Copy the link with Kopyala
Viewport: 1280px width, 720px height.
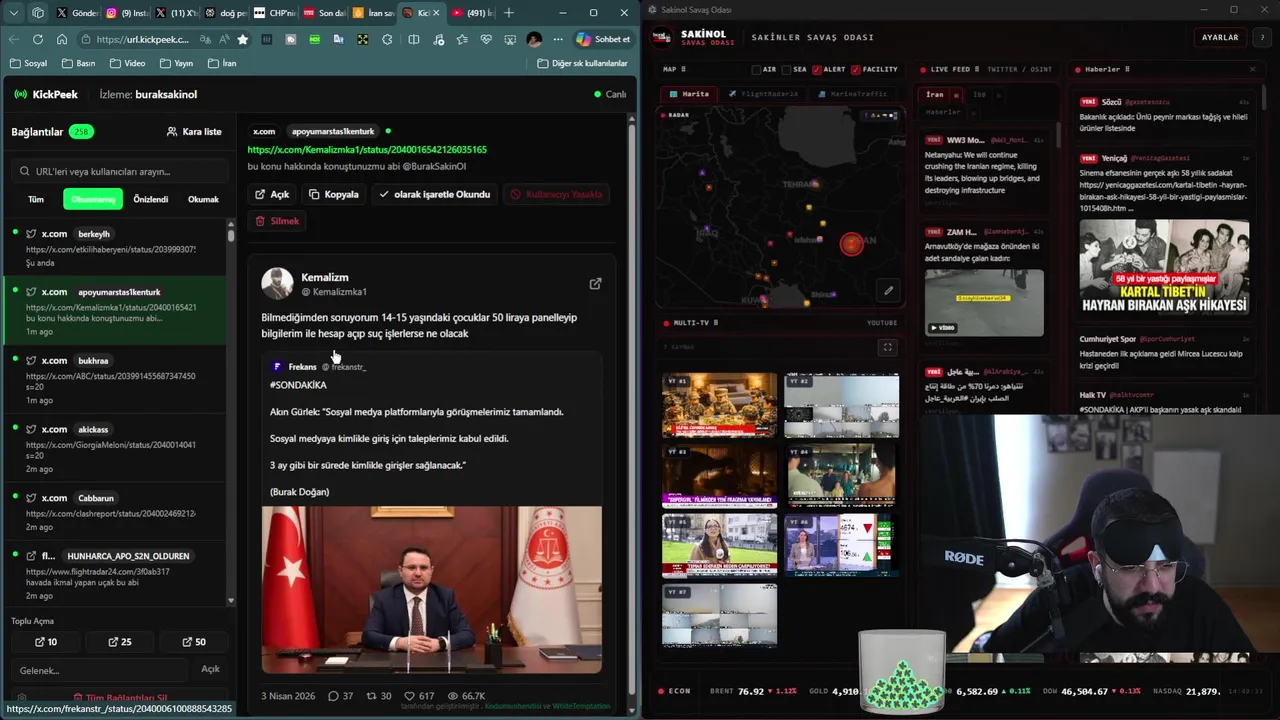pyautogui.click(x=334, y=194)
